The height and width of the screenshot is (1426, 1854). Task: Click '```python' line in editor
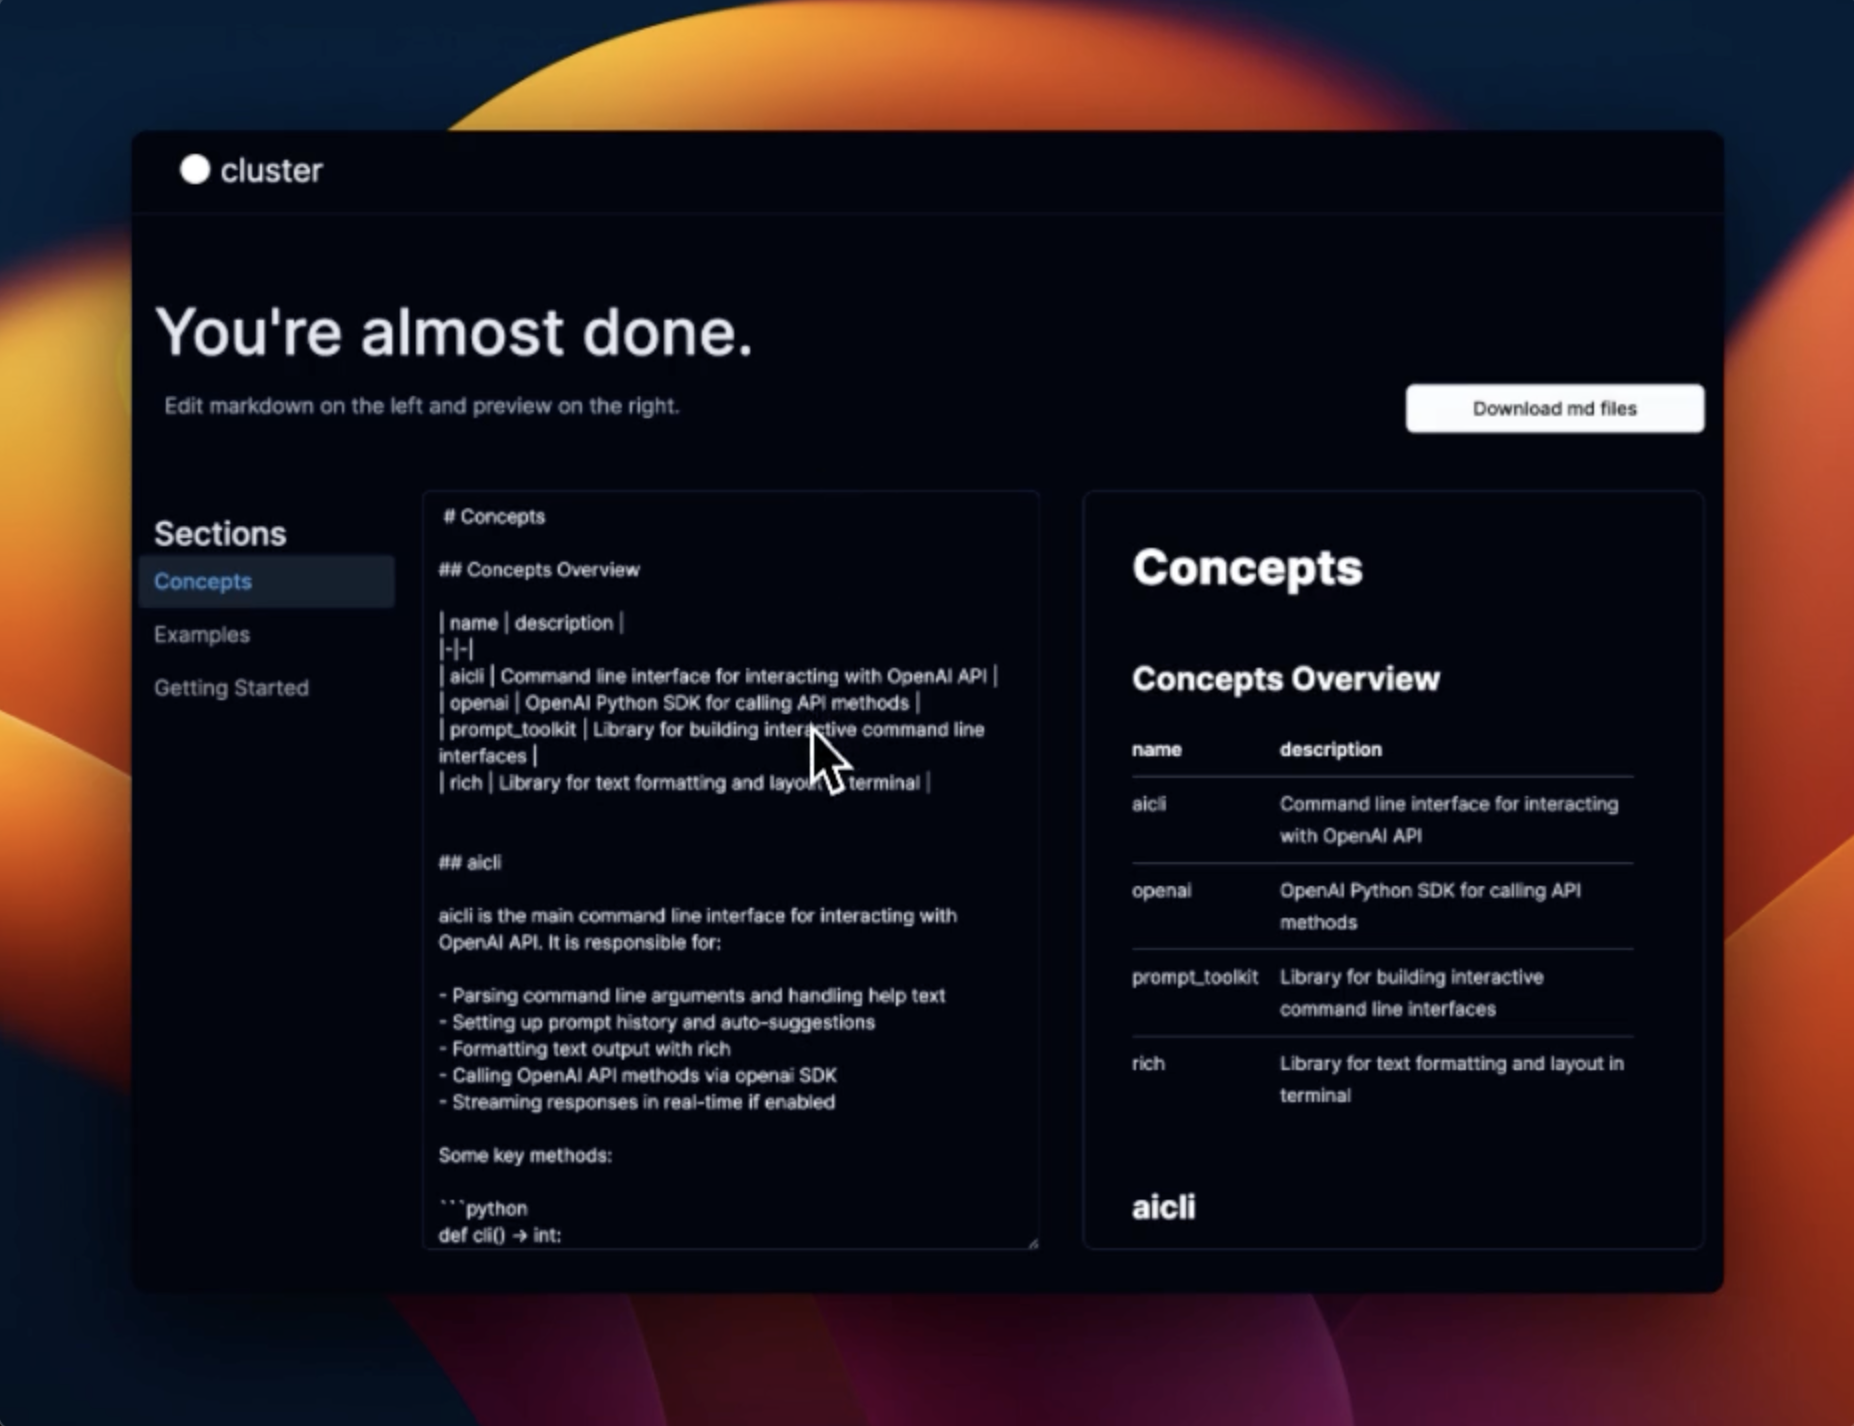point(483,1208)
